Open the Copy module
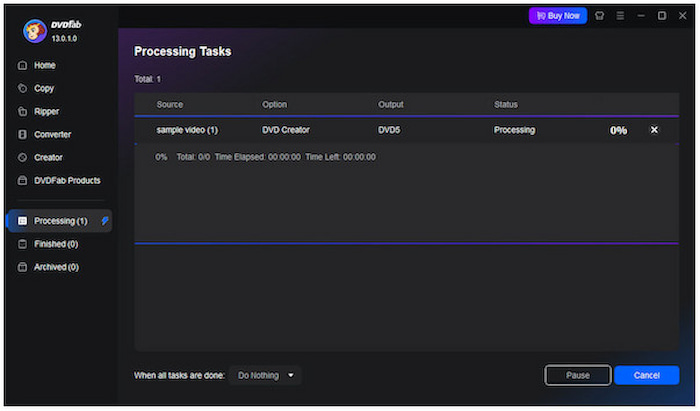The height and width of the screenshot is (411, 700). (x=44, y=89)
